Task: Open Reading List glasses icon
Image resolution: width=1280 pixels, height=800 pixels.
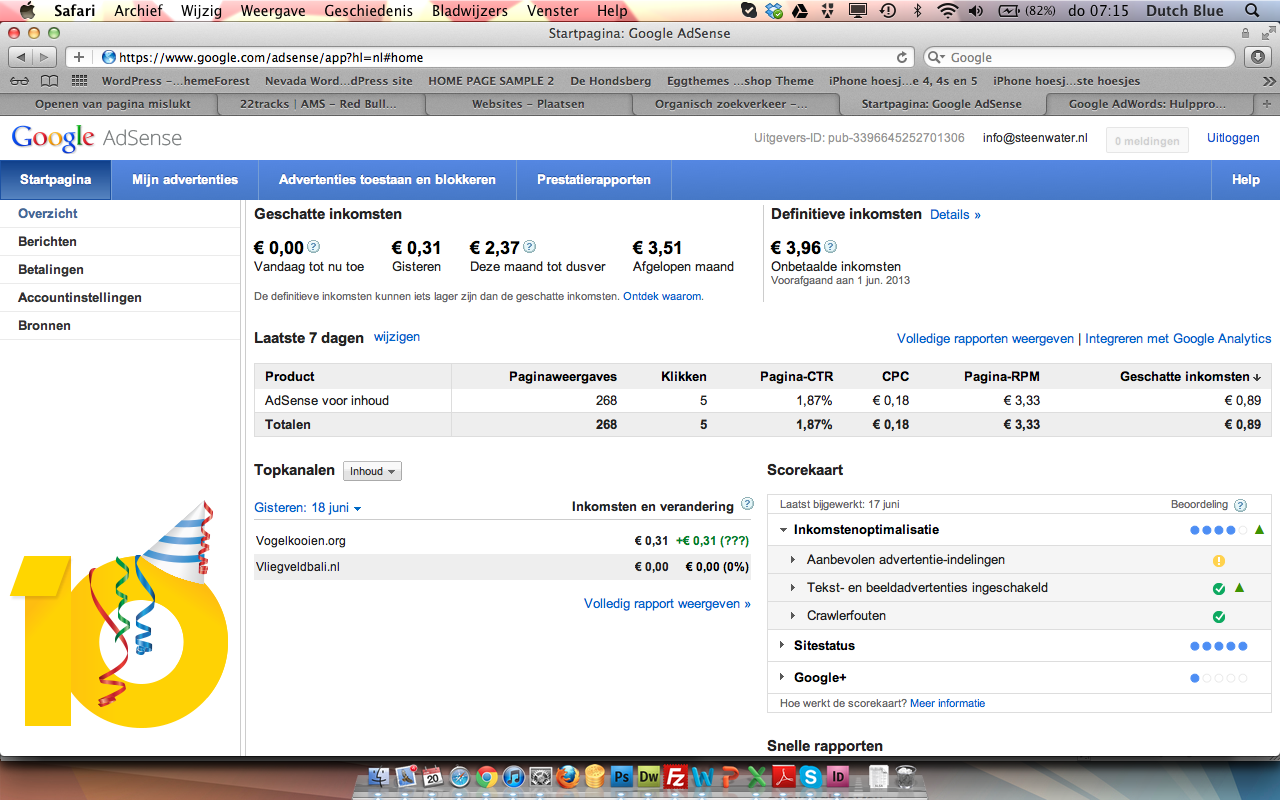Action: click(19, 81)
